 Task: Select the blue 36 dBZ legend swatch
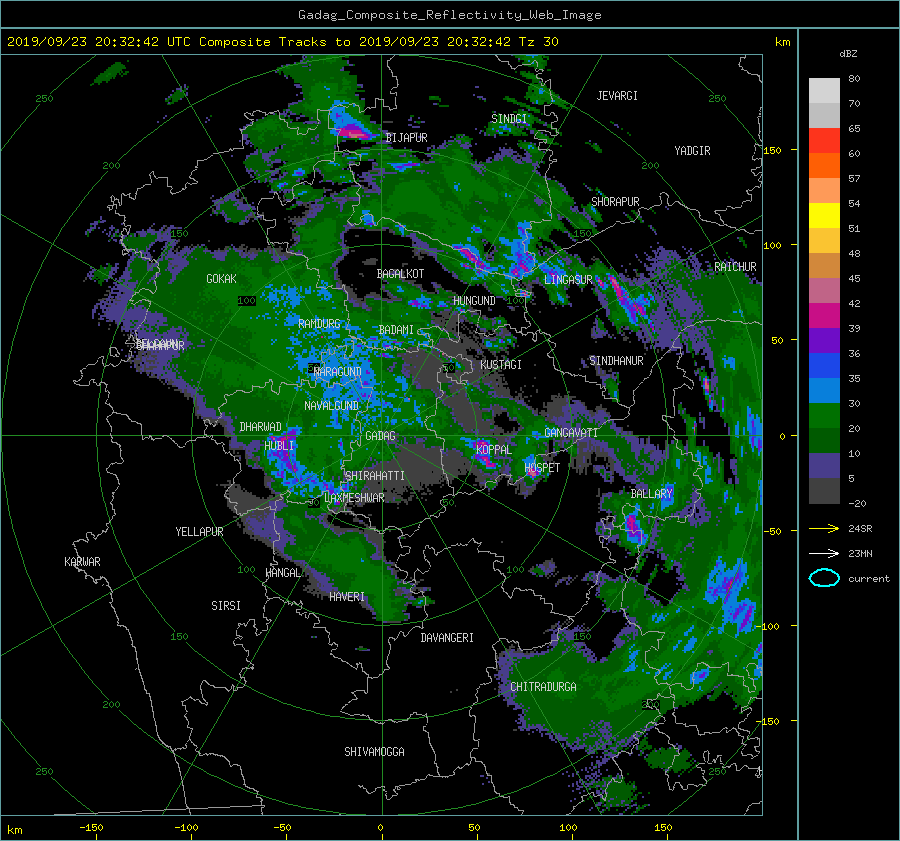[824, 366]
